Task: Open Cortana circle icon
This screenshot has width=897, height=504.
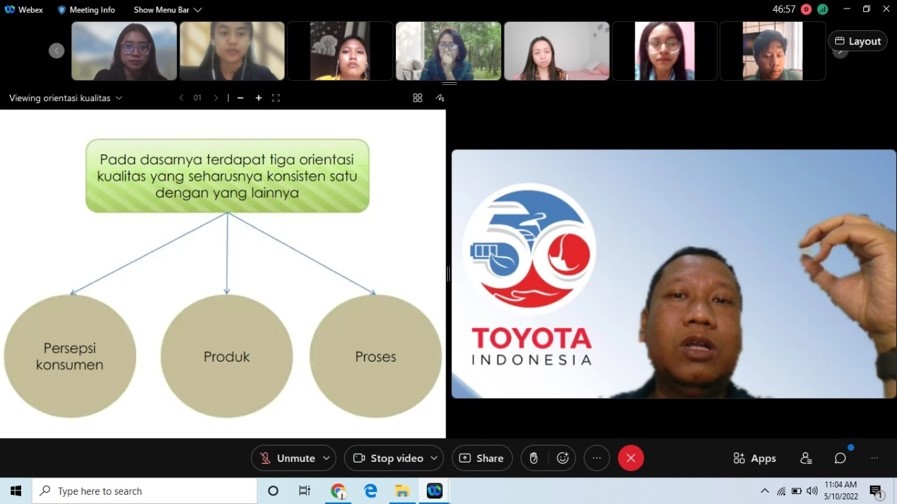Action: pos(273,491)
